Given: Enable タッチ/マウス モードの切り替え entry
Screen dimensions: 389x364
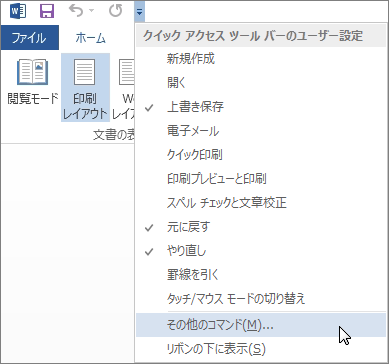Looking at the screenshot, I should 261,299.
